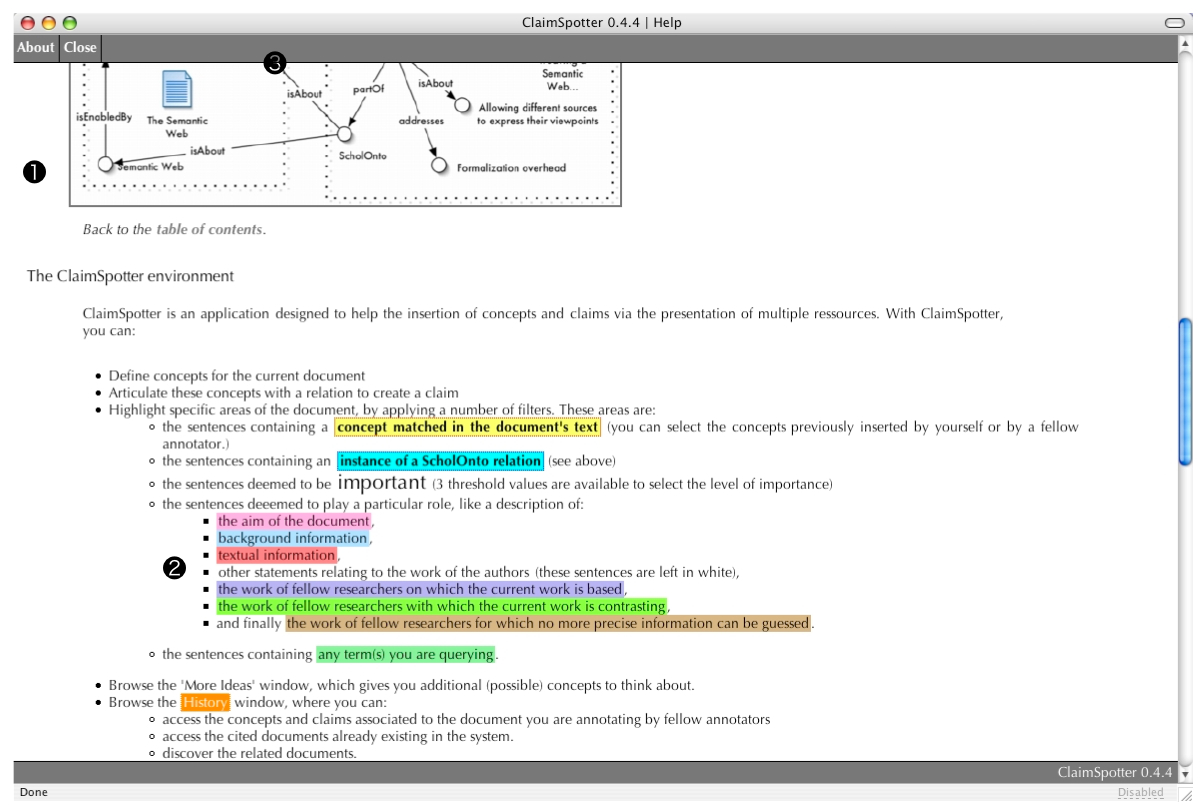Click the 'Semantic Web' node circle in diagram
Image resolution: width=1202 pixels, height=810 pixels.
coord(105,163)
